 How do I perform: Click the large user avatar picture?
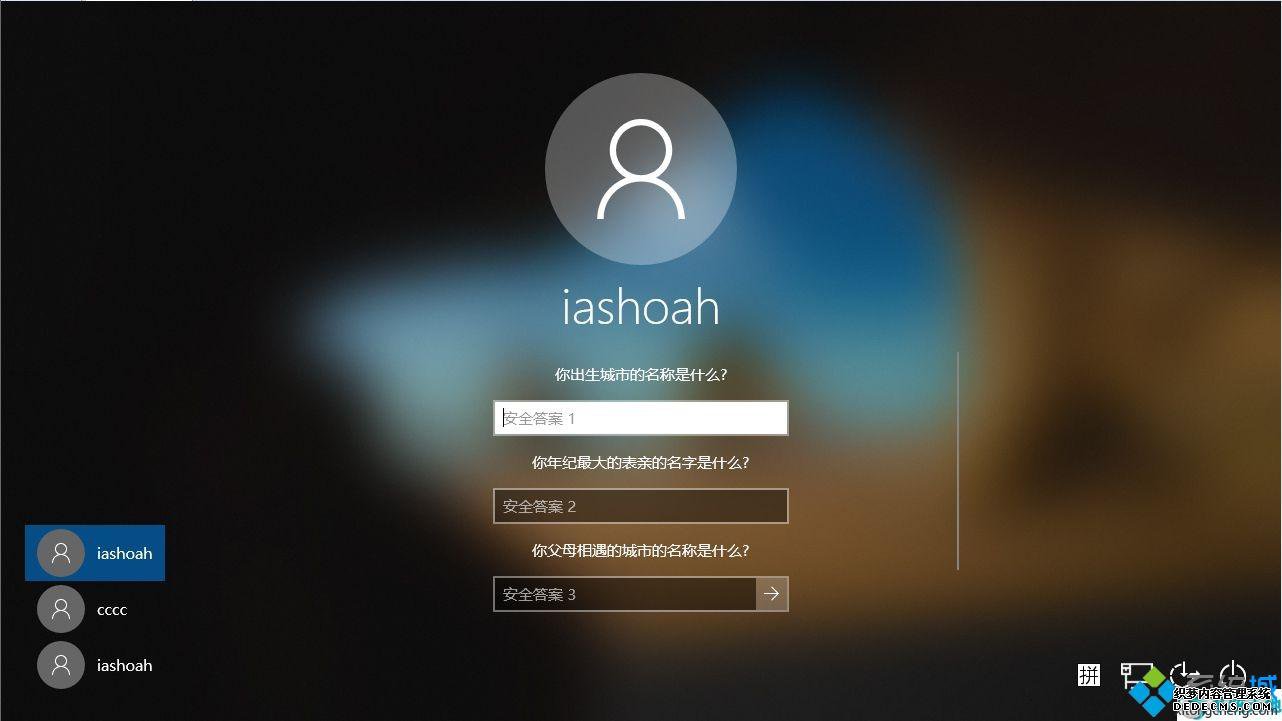pyautogui.click(x=641, y=169)
